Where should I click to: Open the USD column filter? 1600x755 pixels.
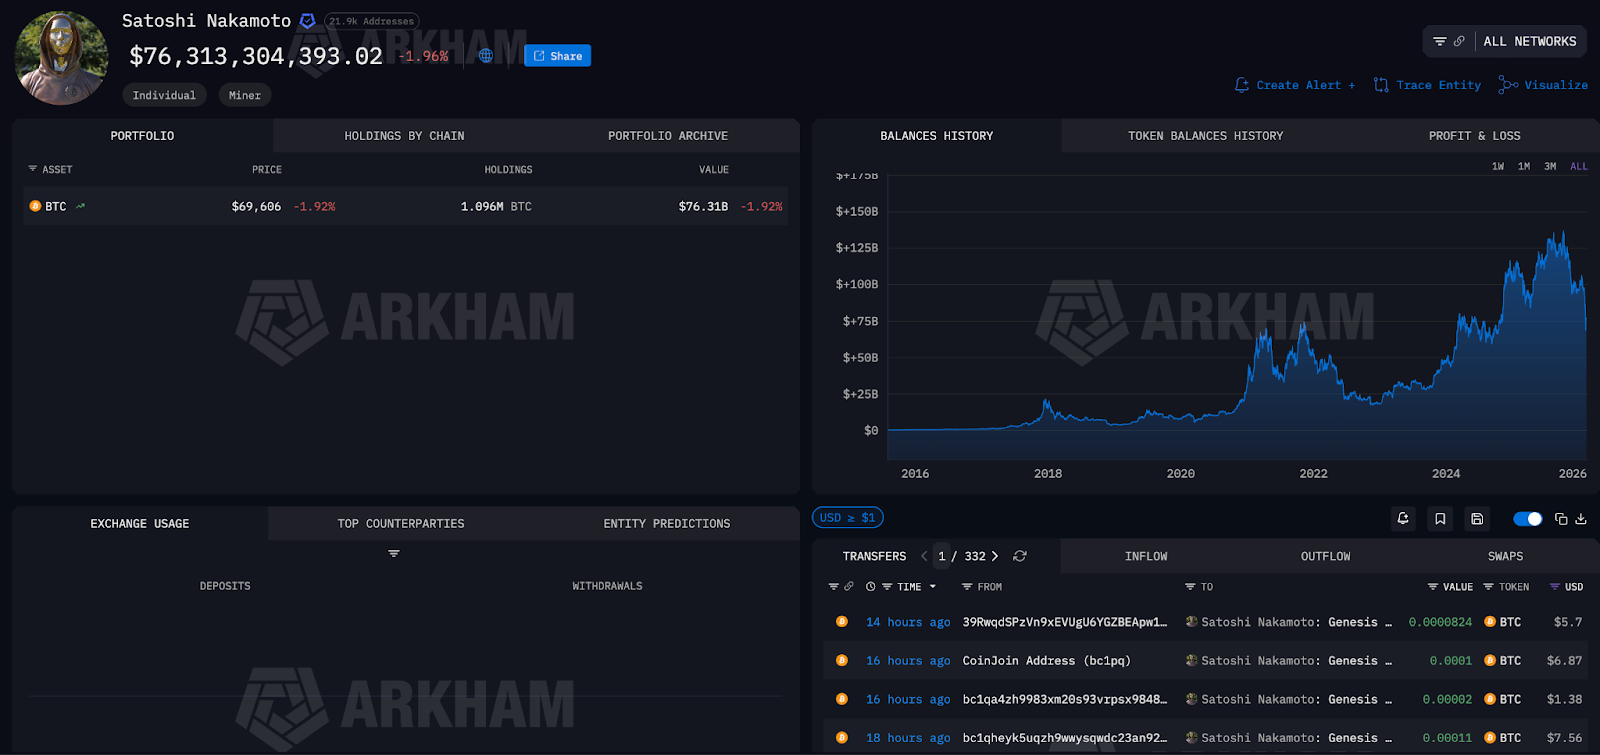(x=1555, y=587)
